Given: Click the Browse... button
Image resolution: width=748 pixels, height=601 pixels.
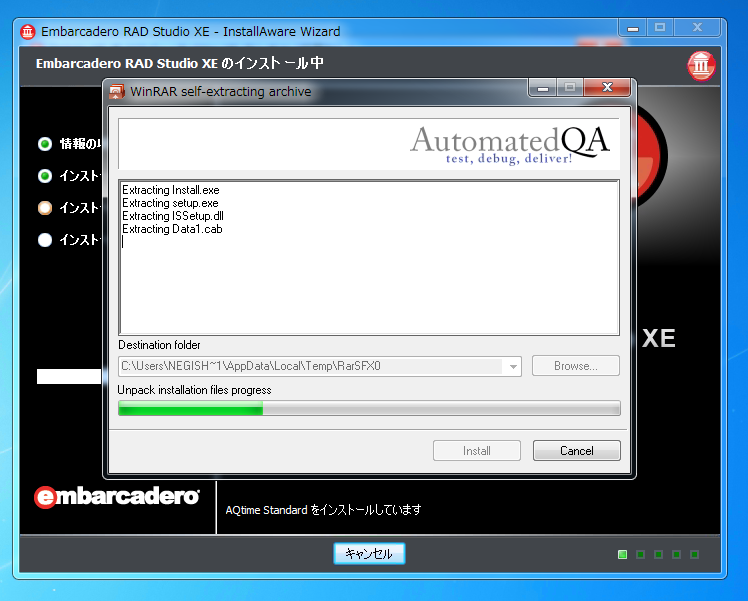Looking at the screenshot, I should coord(575,366).
